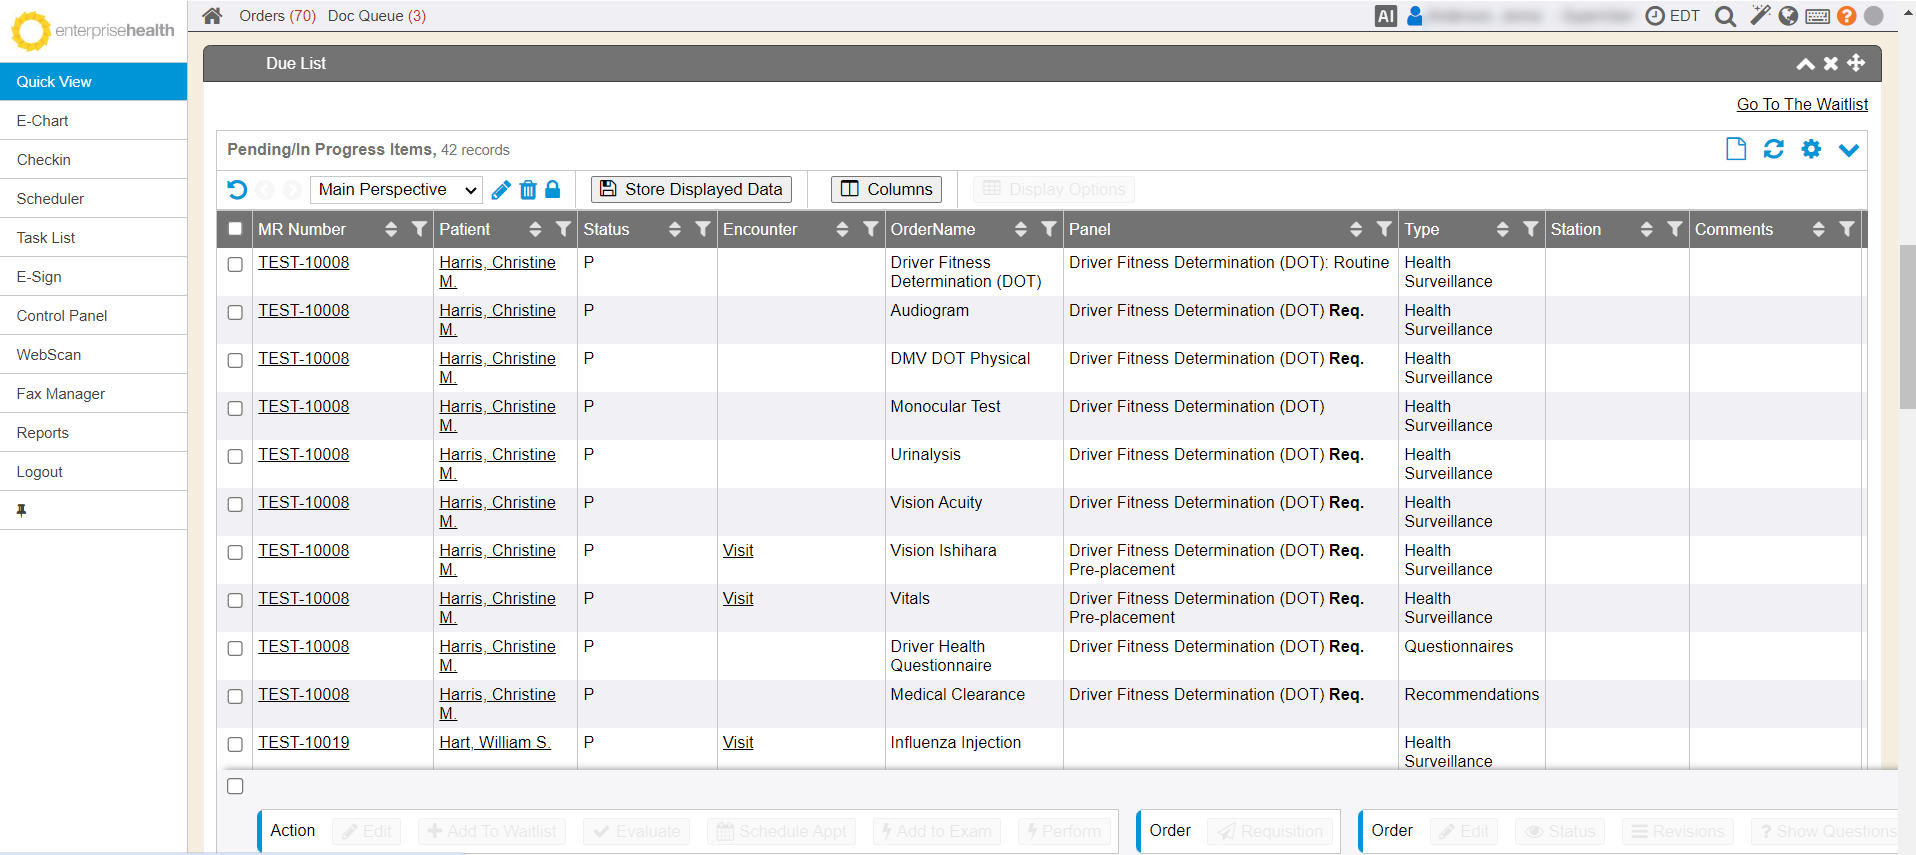This screenshot has height=855, width=1916.
Task: Open the Doc Queue (3) tab
Action: click(x=376, y=16)
